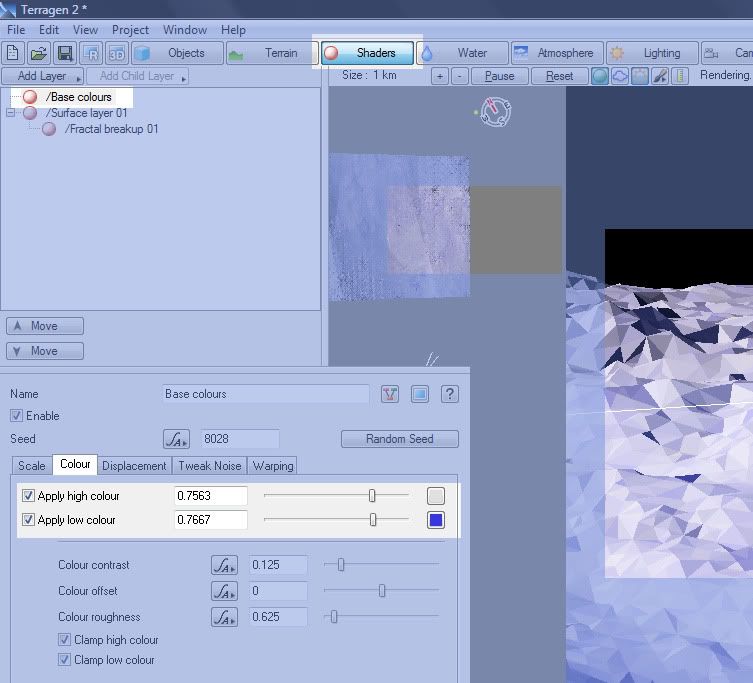Disable Clamp low colour checkbox
Image resolution: width=753 pixels, height=683 pixels.
[x=65, y=660]
